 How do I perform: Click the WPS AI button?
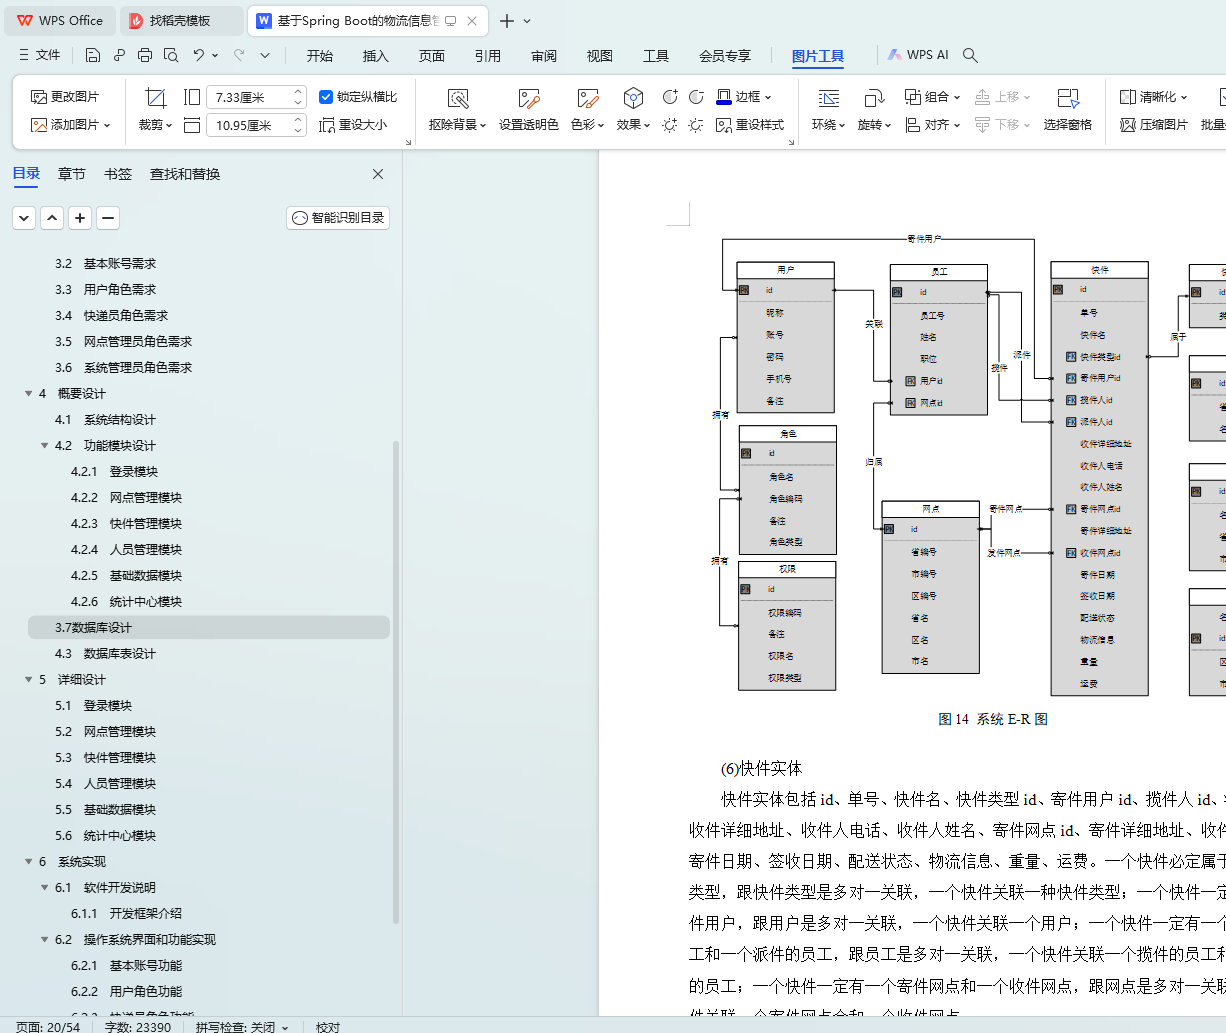pyautogui.click(x=919, y=55)
